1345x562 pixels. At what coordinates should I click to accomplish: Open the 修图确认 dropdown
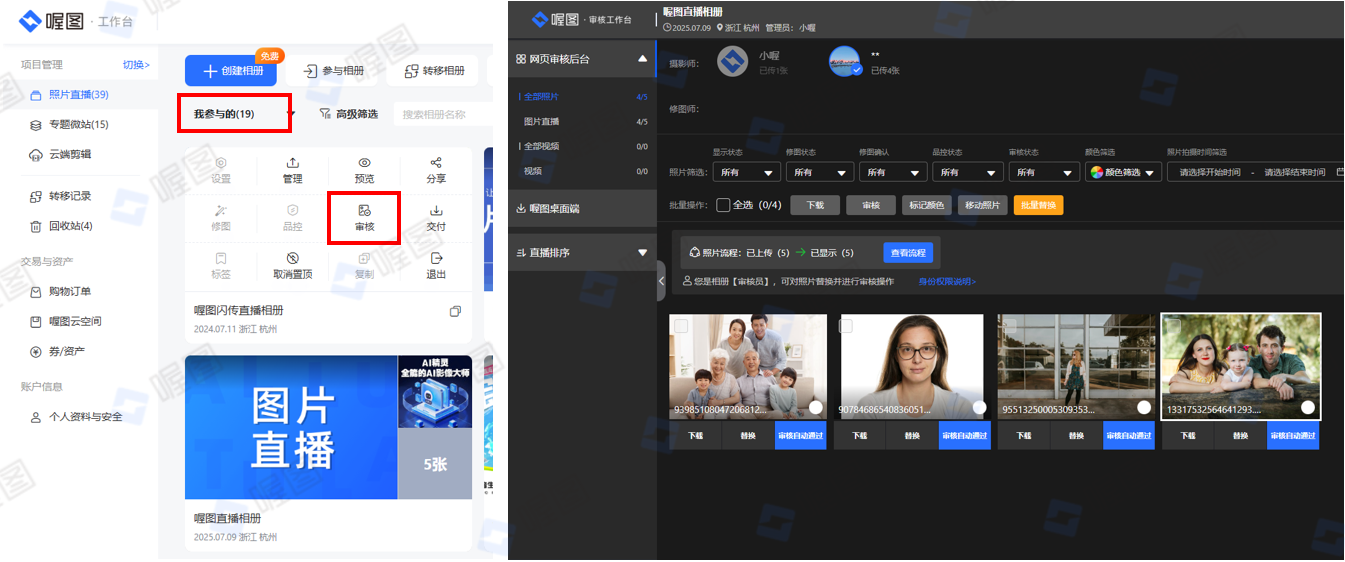[x=893, y=172]
